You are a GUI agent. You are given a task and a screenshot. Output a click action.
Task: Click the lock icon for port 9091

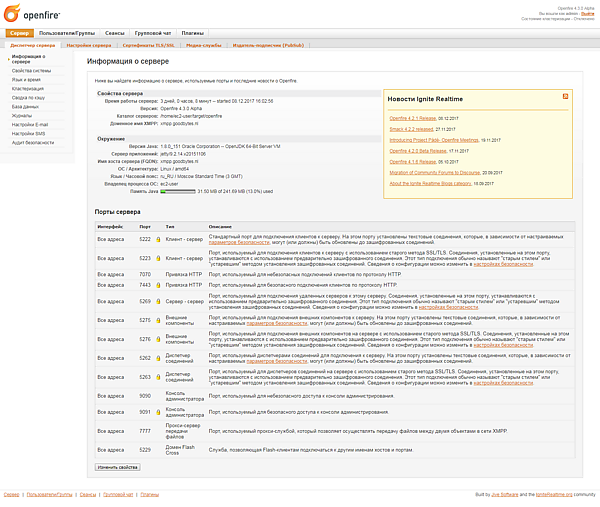tap(158, 412)
